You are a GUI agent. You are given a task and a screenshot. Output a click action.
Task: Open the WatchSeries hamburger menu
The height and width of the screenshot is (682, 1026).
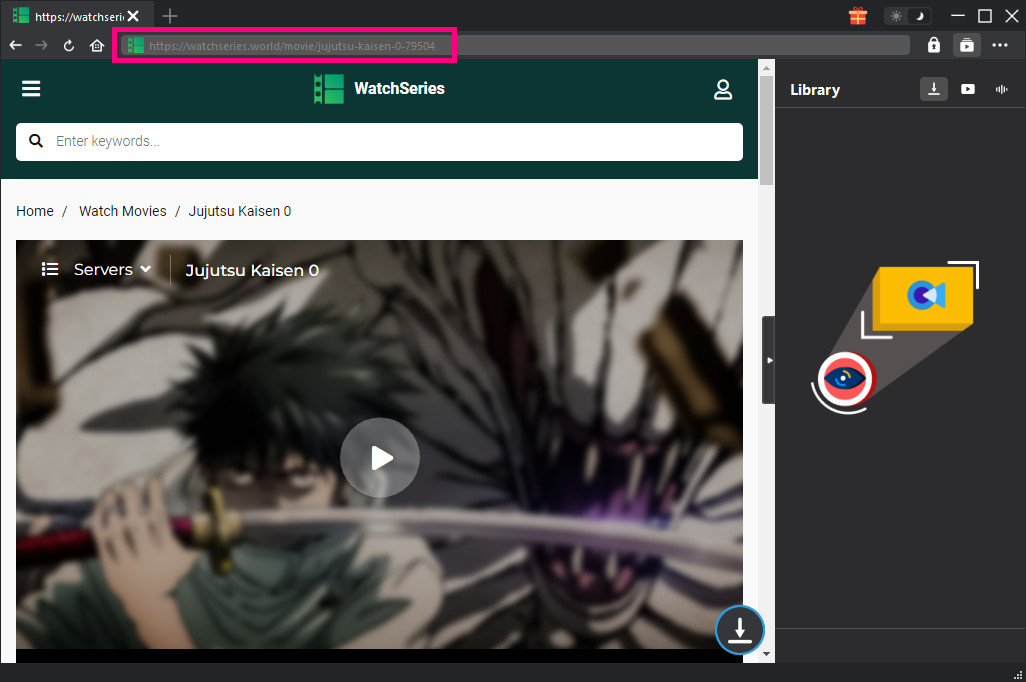point(31,88)
